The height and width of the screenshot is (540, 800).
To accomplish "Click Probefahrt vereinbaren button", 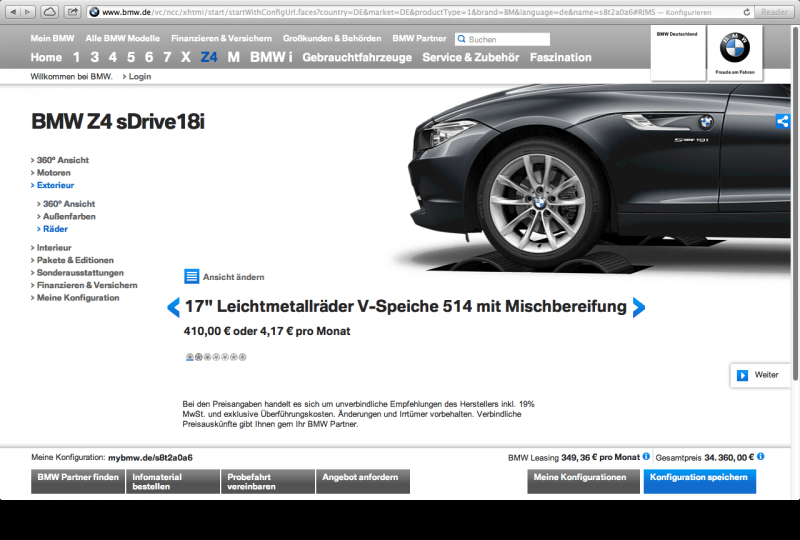I will 268,481.
